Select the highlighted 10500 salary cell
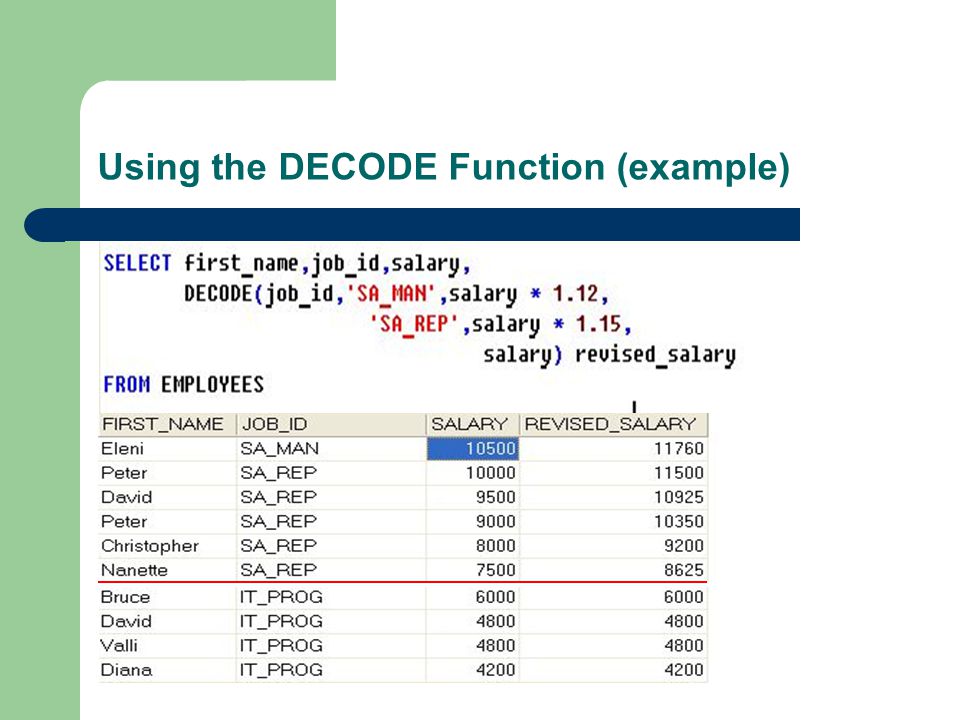 click(x=473, y=449)
